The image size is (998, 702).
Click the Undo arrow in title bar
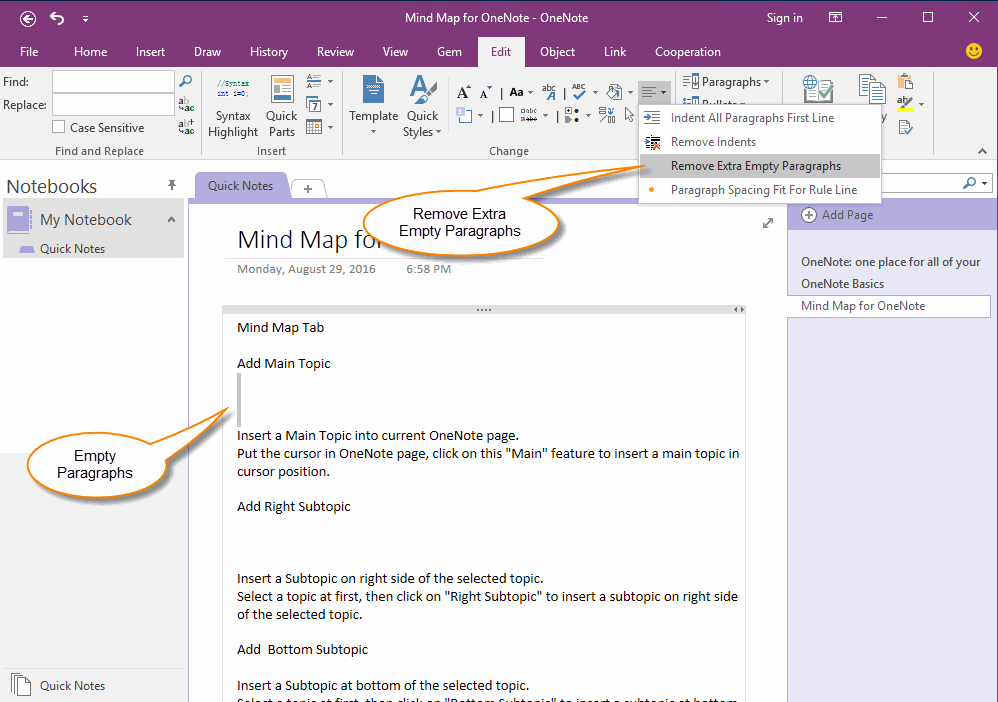point(57,18)
